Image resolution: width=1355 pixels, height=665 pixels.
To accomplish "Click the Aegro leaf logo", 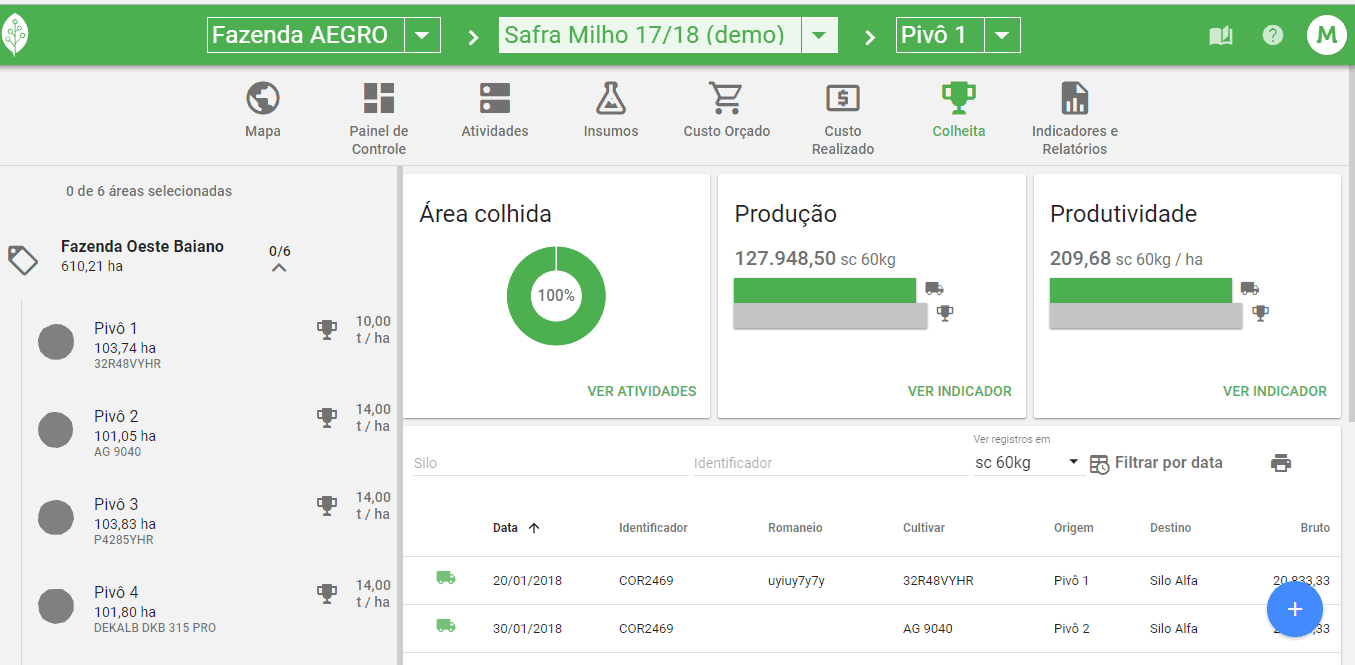I will coord(16,36).
